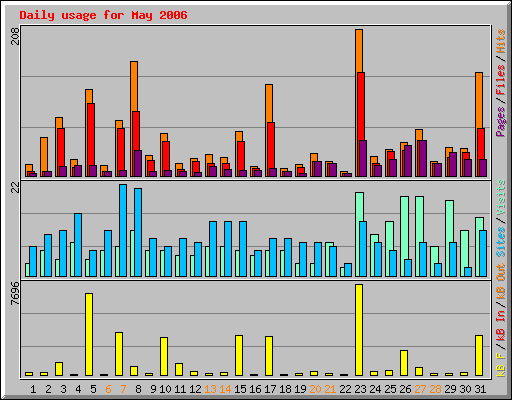Click the kB F / kB In / kB Out legend
Screen dimensions: 512x400
(x=501, y=320)
